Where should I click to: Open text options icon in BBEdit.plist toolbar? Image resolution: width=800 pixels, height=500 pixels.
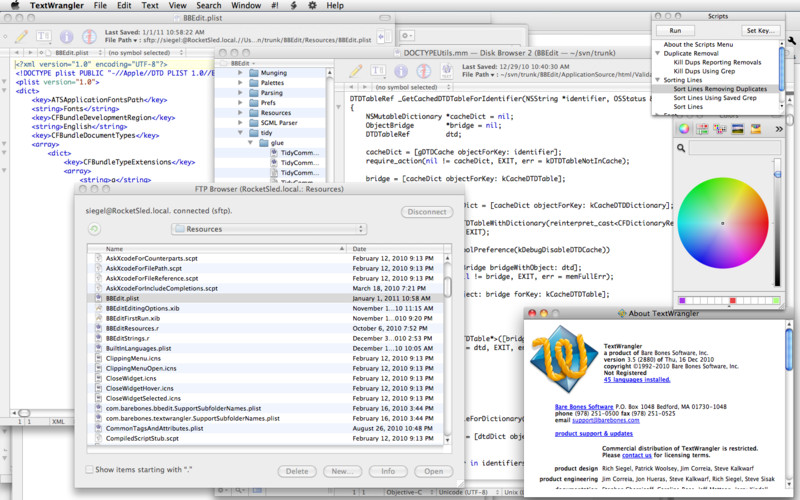[x=43, y=36]
